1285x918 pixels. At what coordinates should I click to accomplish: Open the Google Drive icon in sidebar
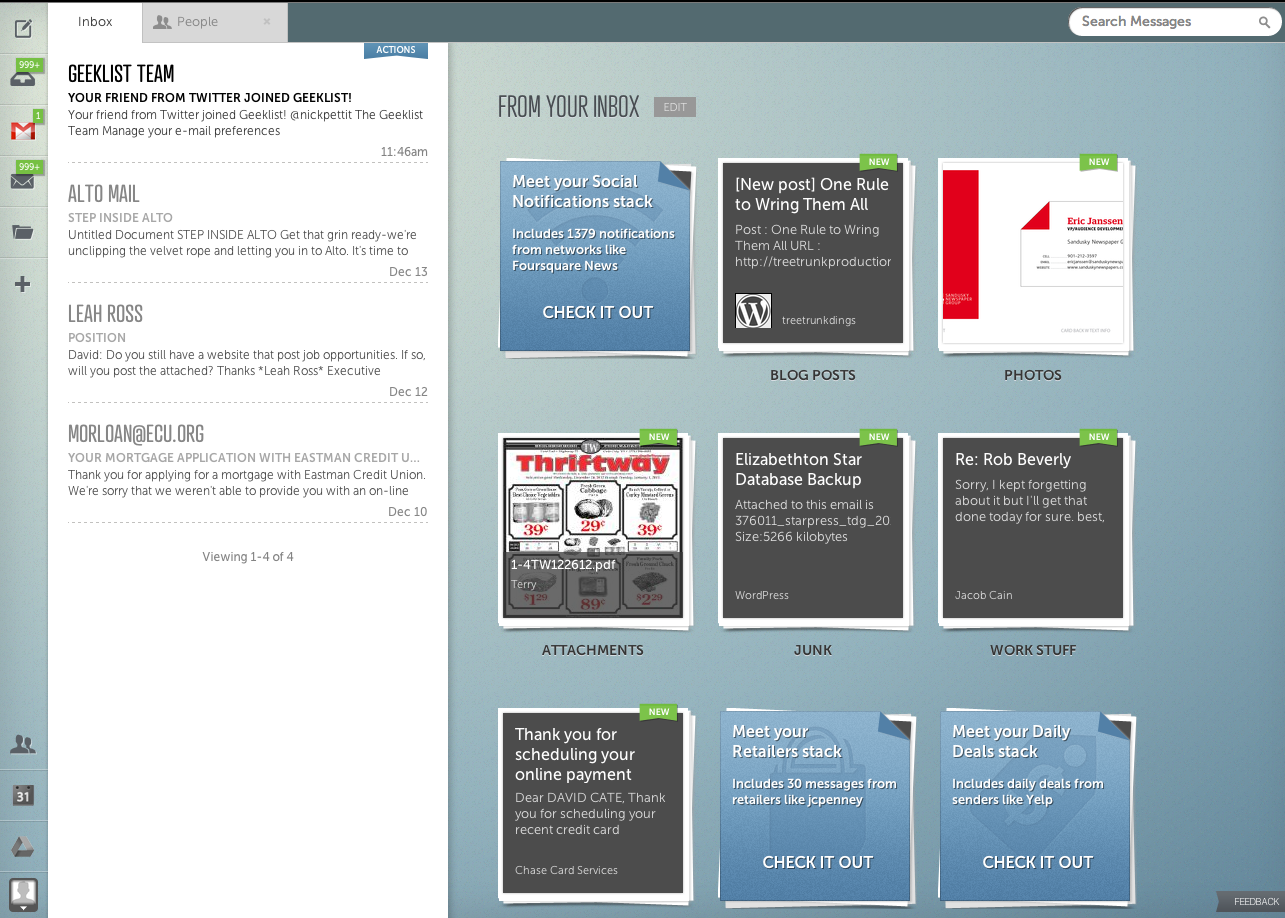[23, 847]
